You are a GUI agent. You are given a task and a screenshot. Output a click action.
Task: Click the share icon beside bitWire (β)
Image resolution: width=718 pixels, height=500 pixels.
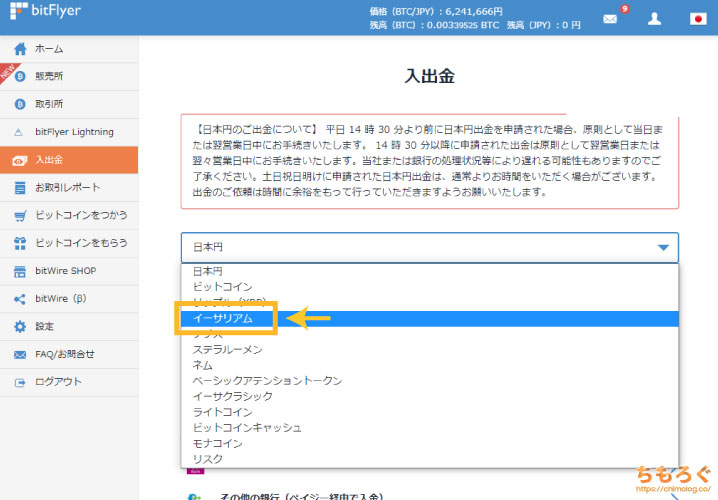coord(20,299)
